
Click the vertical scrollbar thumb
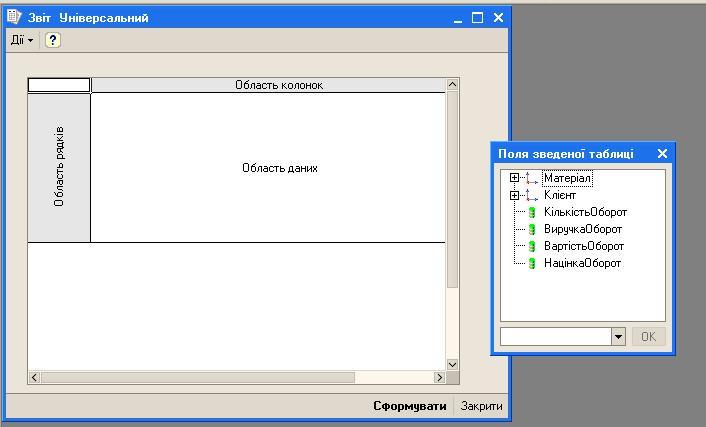click(453, 189)
